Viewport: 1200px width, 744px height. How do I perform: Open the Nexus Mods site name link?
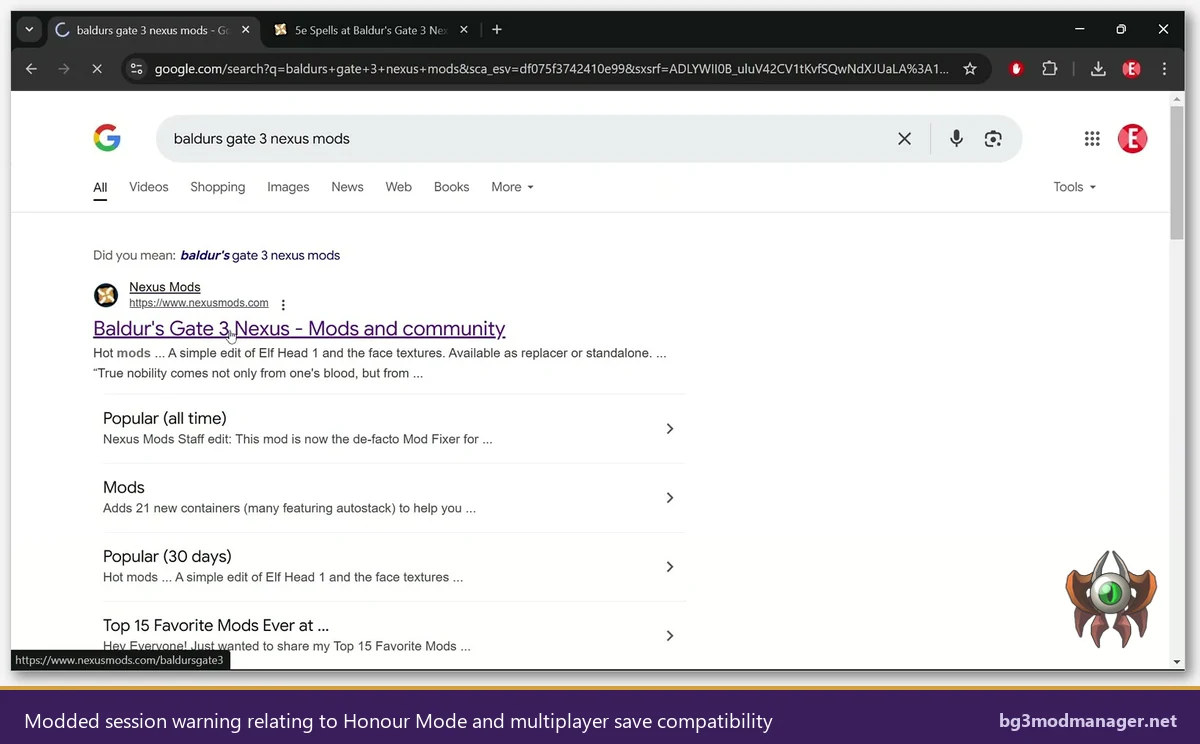tap(165, 287)
